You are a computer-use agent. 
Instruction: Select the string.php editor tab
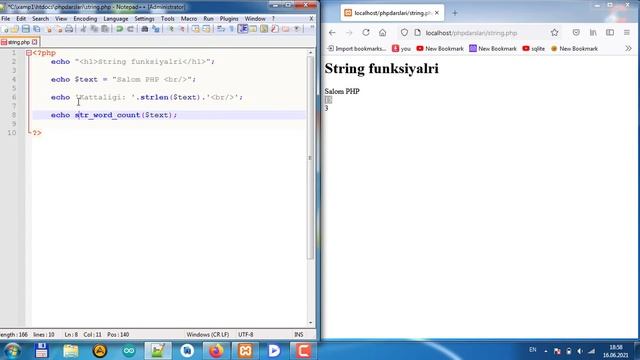pyautogui.click(x=19, y=42)
